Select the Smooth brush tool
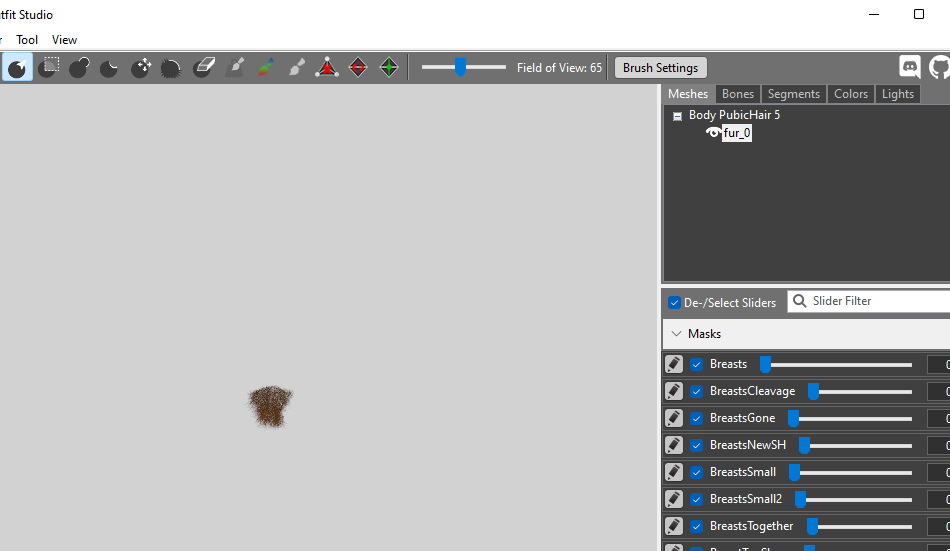The width and height of the screenshot is (950, 551). (x=171, y=67)
